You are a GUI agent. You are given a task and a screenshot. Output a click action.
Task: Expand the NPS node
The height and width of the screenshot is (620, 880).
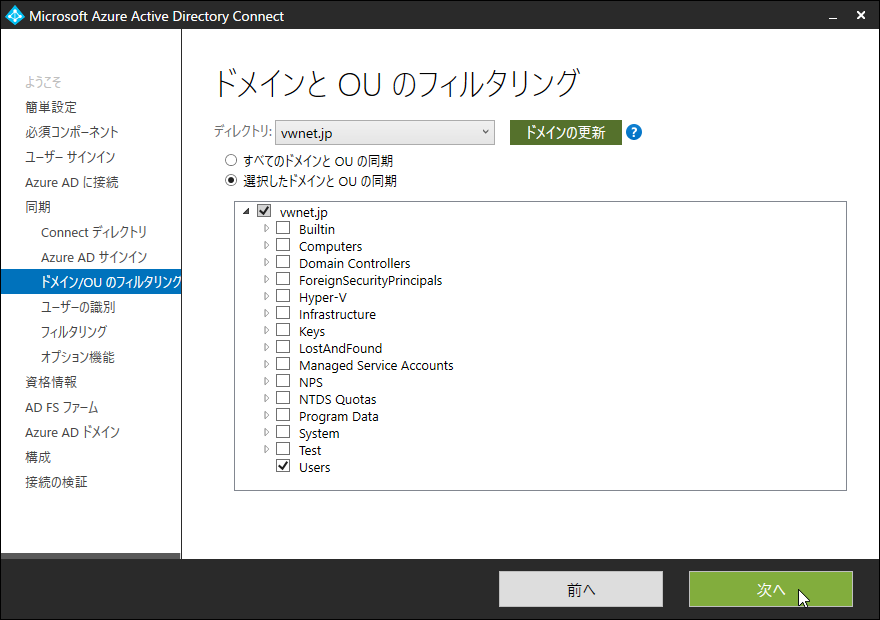click(267, 382)
